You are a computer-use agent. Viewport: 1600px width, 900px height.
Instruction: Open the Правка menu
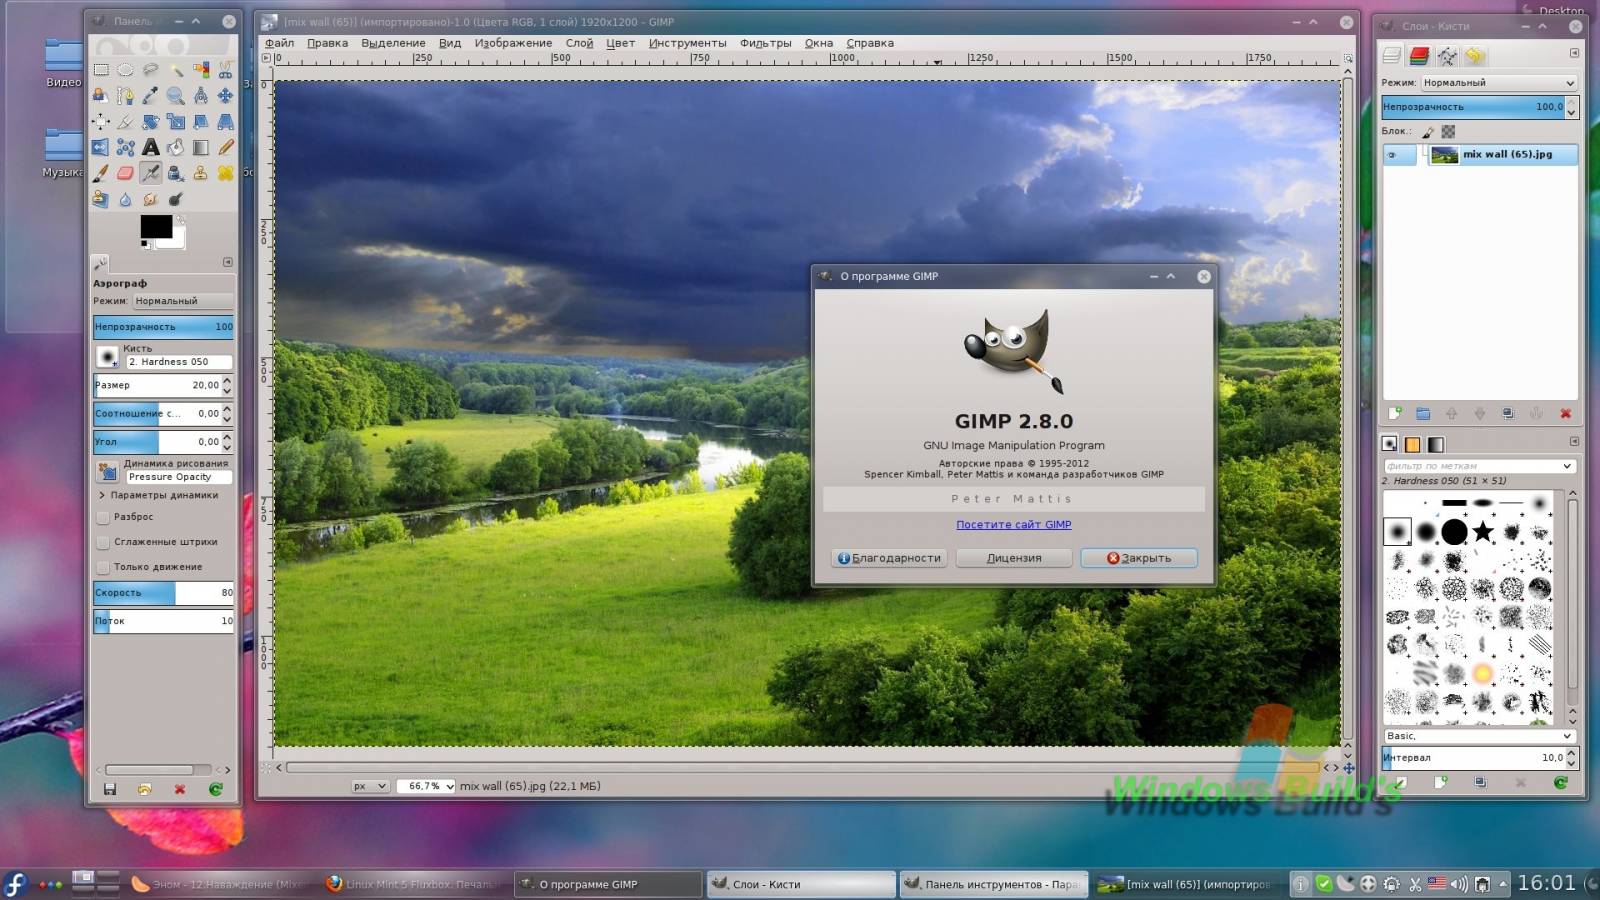coord(327,43)
